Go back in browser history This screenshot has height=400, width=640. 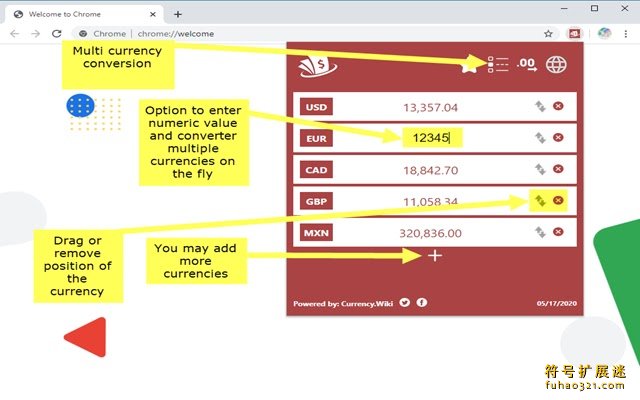tap(15, 33)
